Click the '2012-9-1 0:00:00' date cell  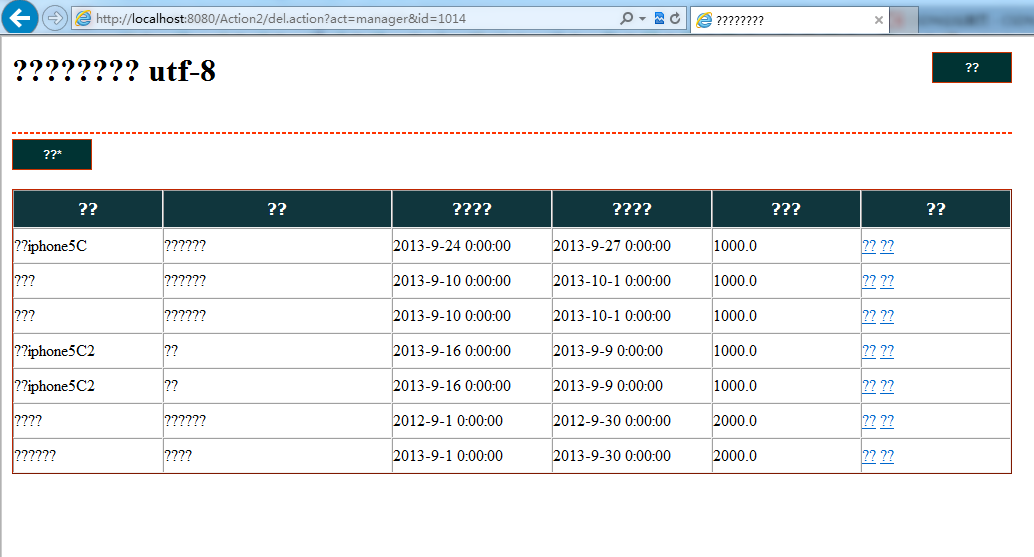[471, 421]
